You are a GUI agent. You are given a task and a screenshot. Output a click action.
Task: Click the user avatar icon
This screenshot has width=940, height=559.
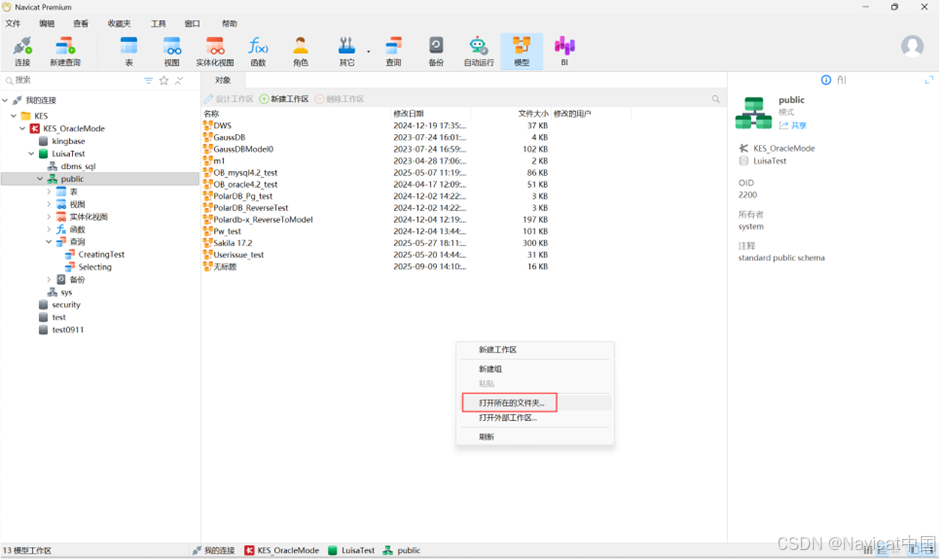pyautogui.click(x=912, y=46)
